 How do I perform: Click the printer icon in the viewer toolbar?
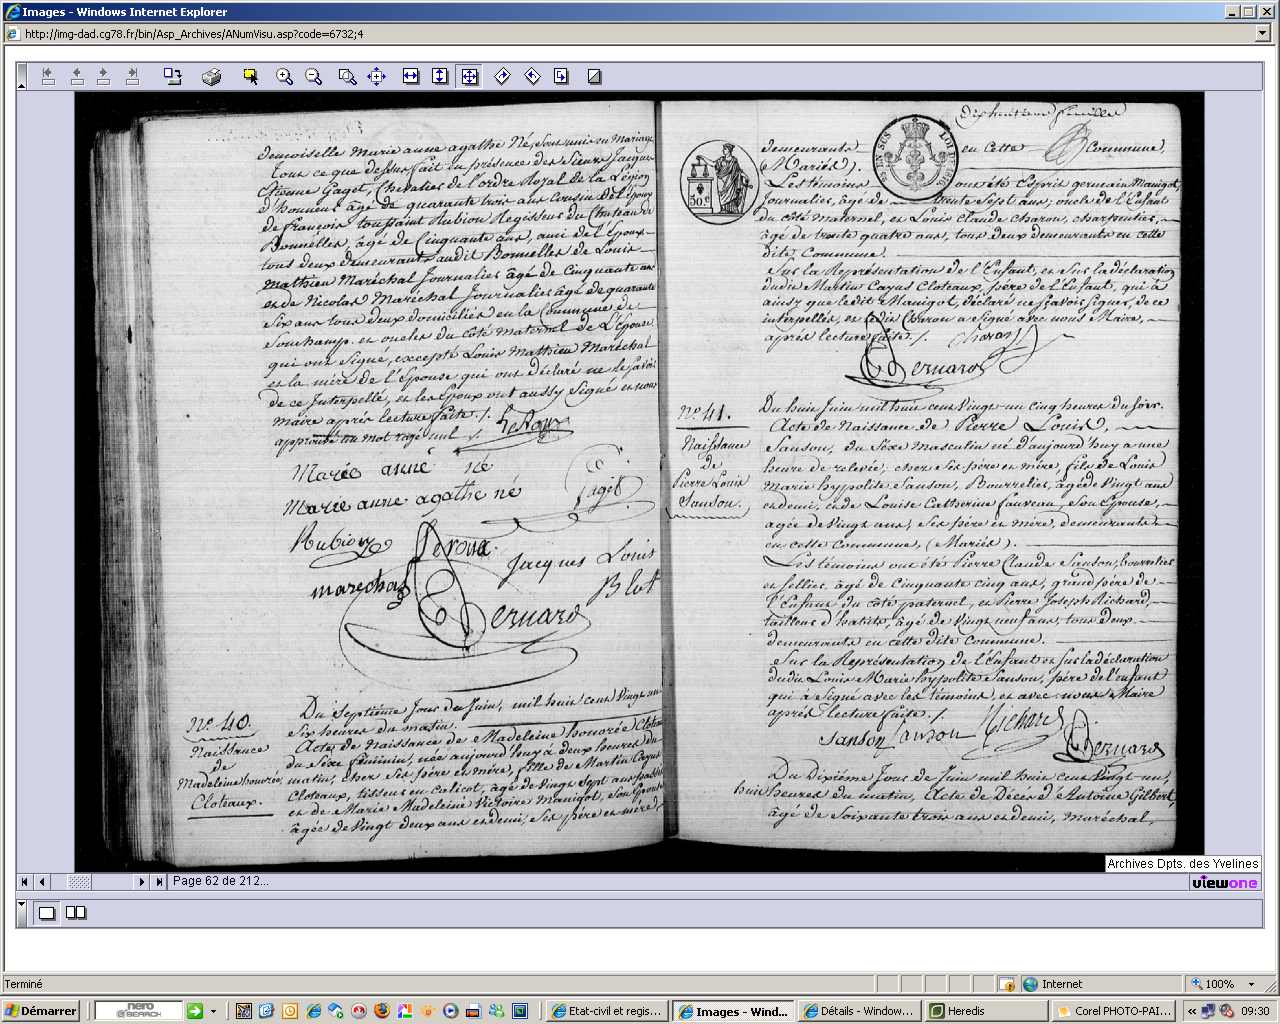[x=211, y=77]
